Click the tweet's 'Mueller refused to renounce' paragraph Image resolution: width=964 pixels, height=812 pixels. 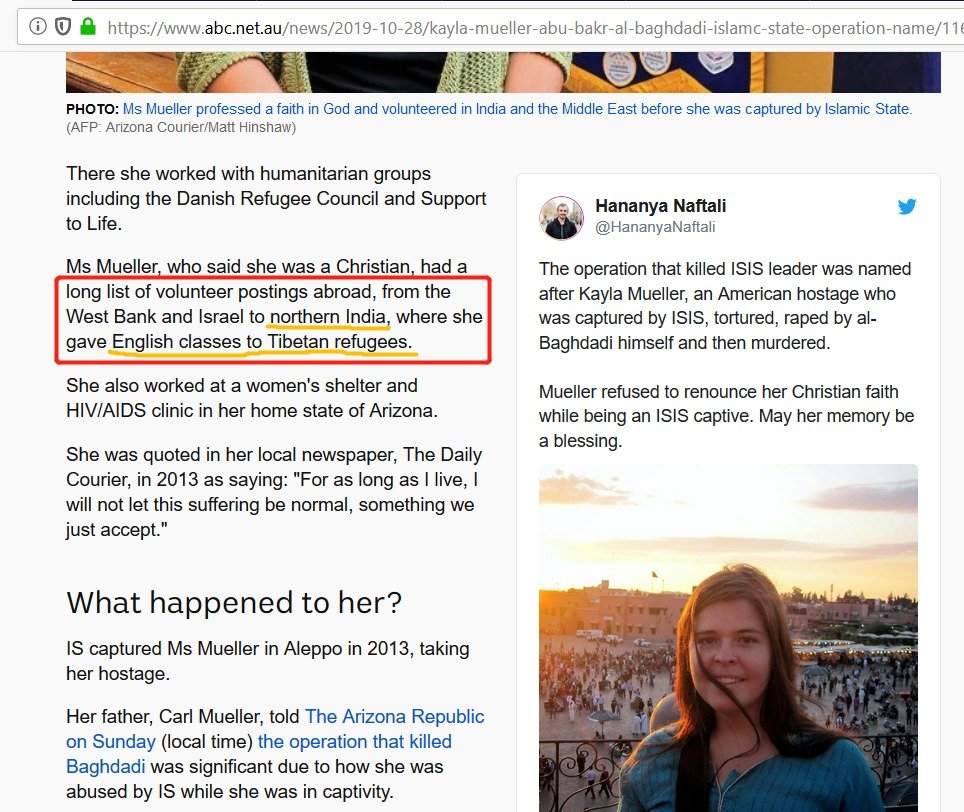[727, 416]
